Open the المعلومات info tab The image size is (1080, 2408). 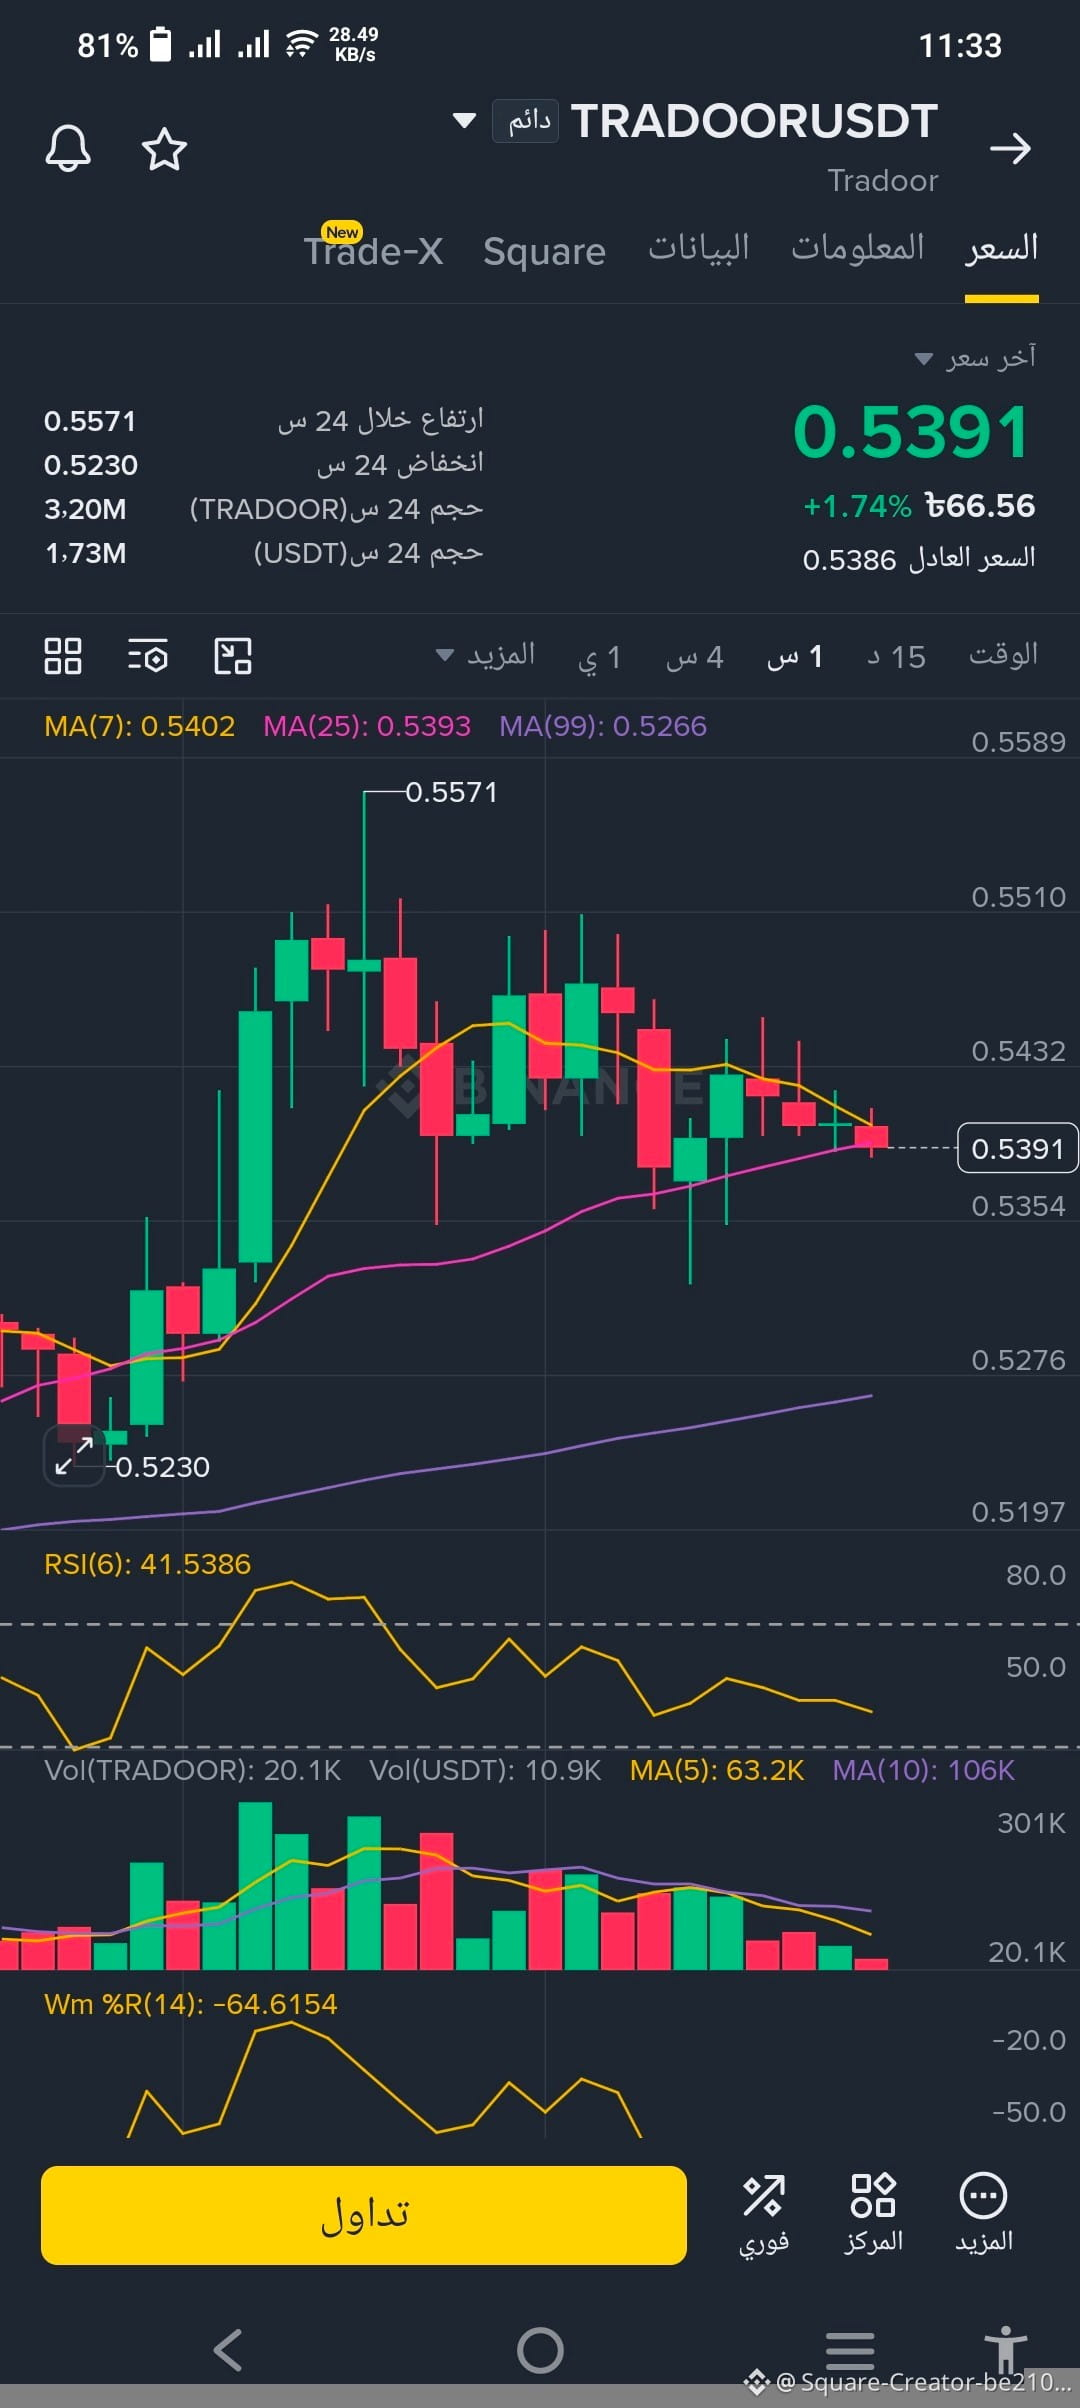[857, 247]
